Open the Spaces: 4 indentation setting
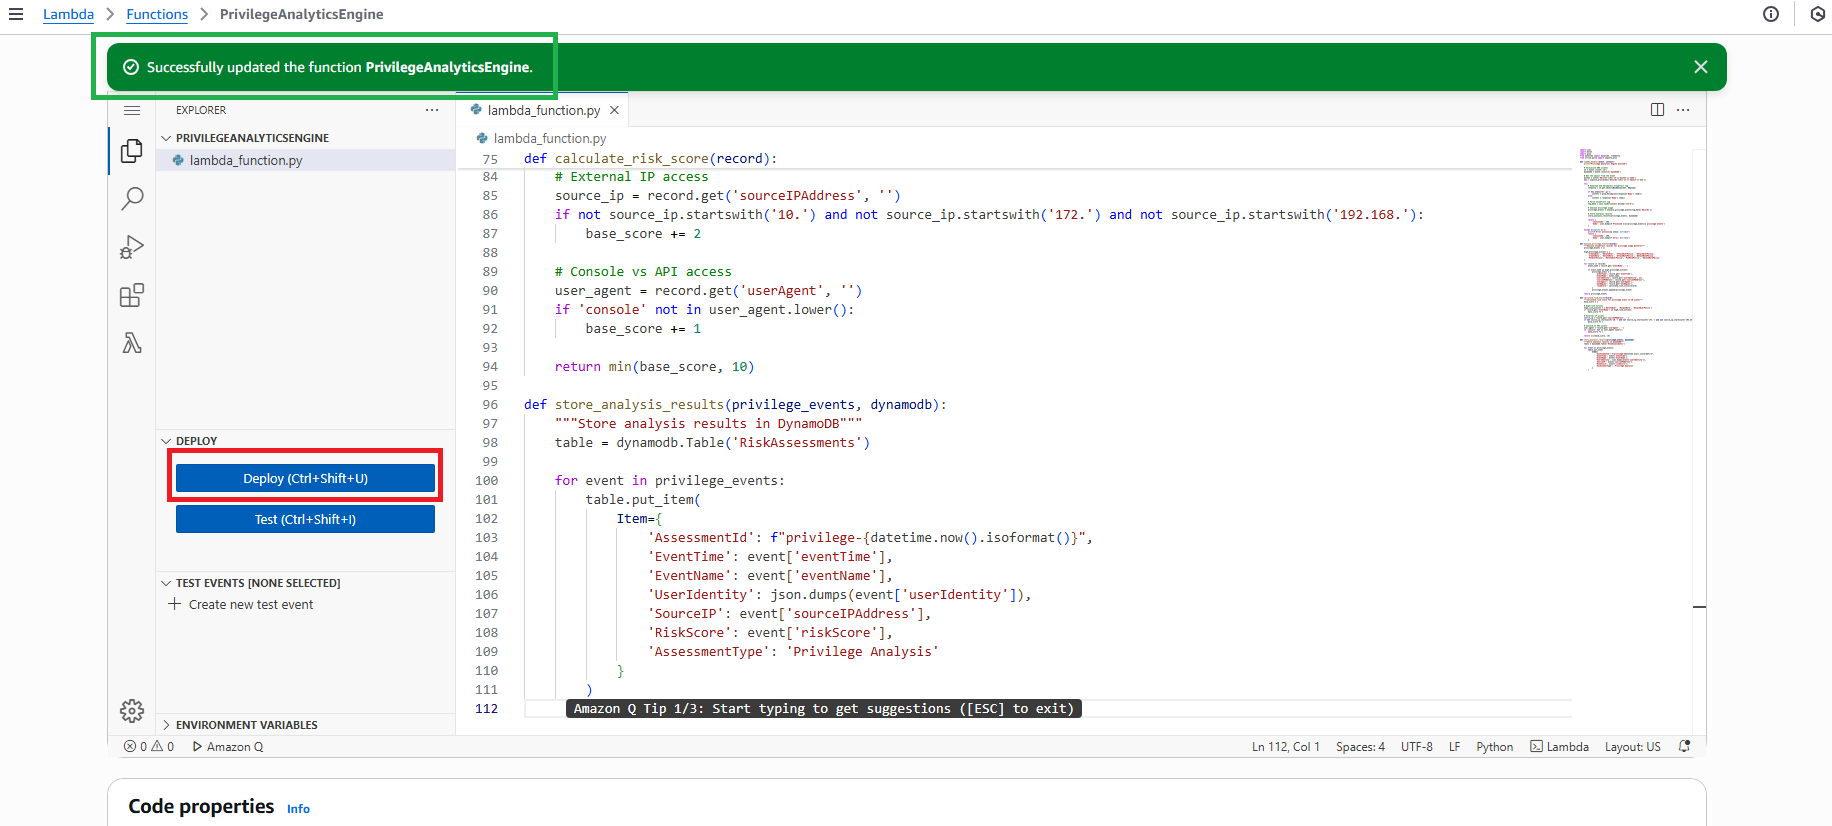This screenshot has height=826, width=1832. (x=1360, y=747)
